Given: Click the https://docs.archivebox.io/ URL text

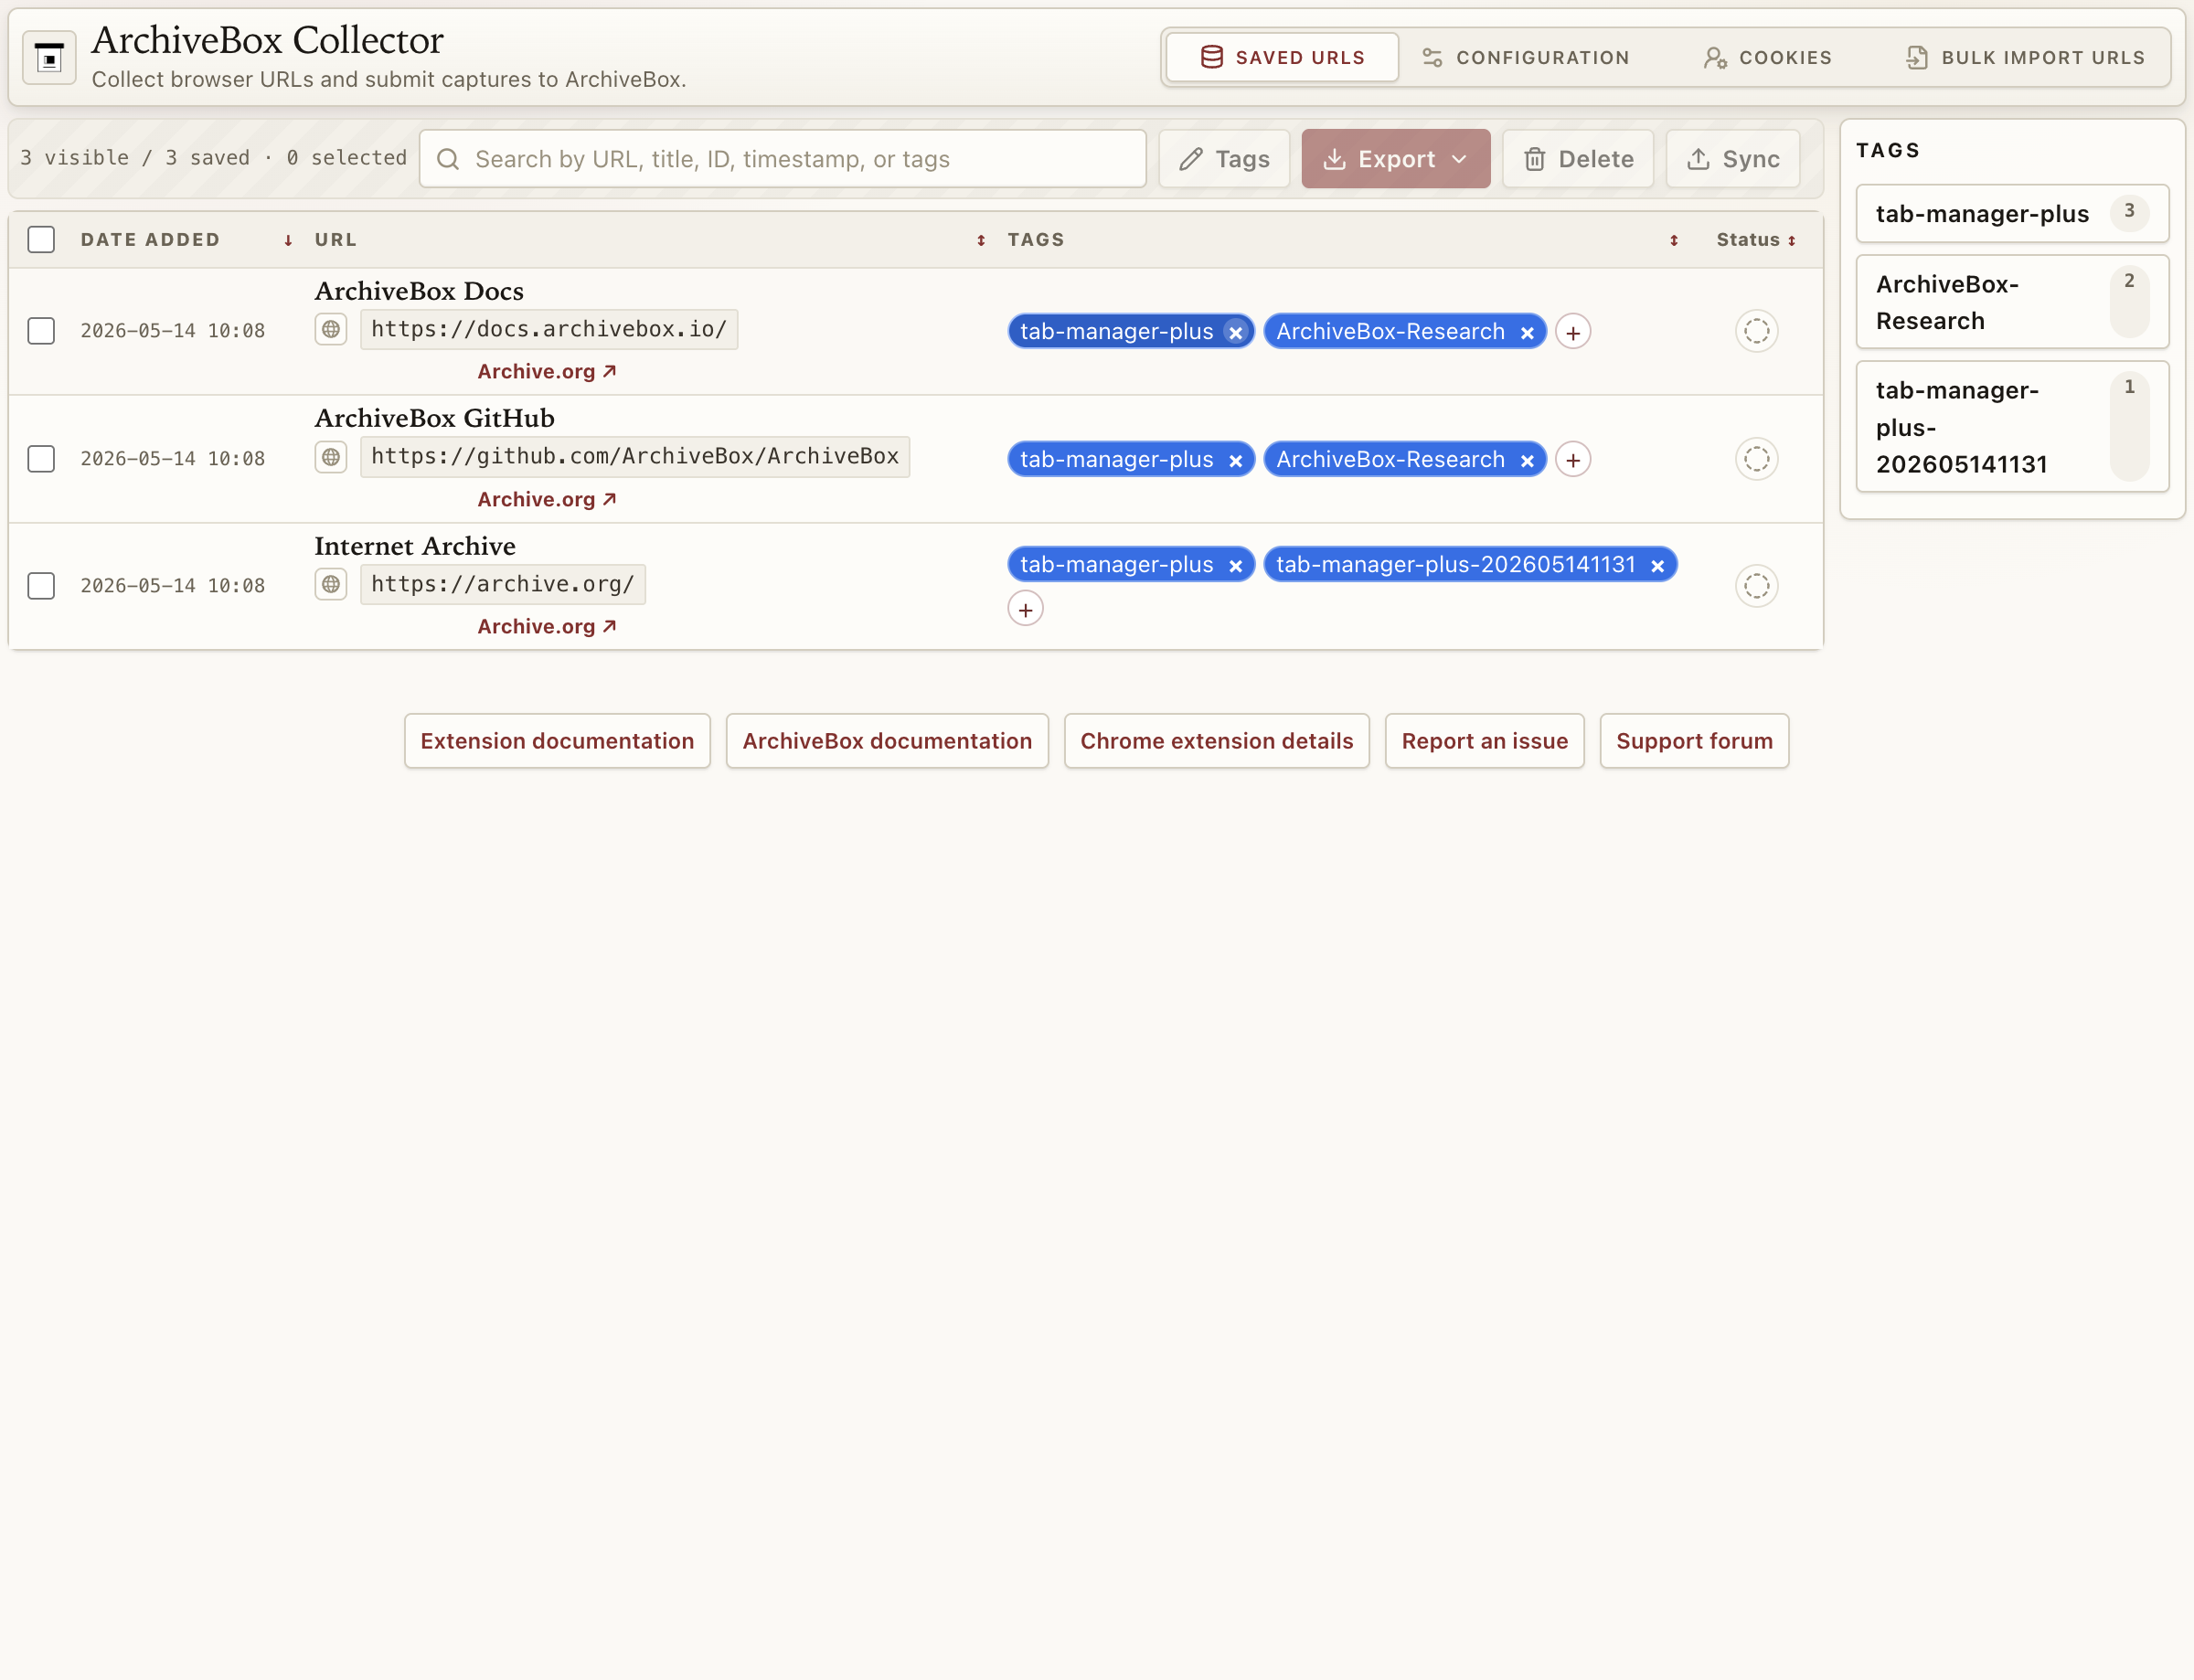Looking at the screenshot, I should click(549, 329).
